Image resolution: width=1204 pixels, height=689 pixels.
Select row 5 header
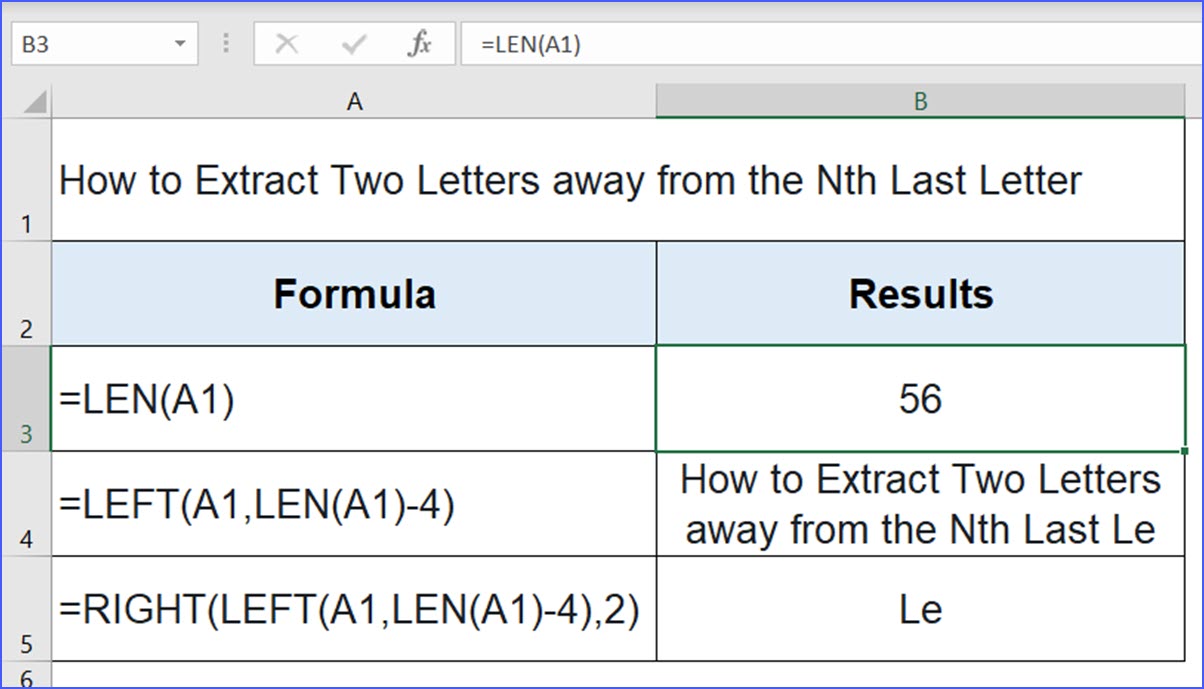tap(27, 610)
